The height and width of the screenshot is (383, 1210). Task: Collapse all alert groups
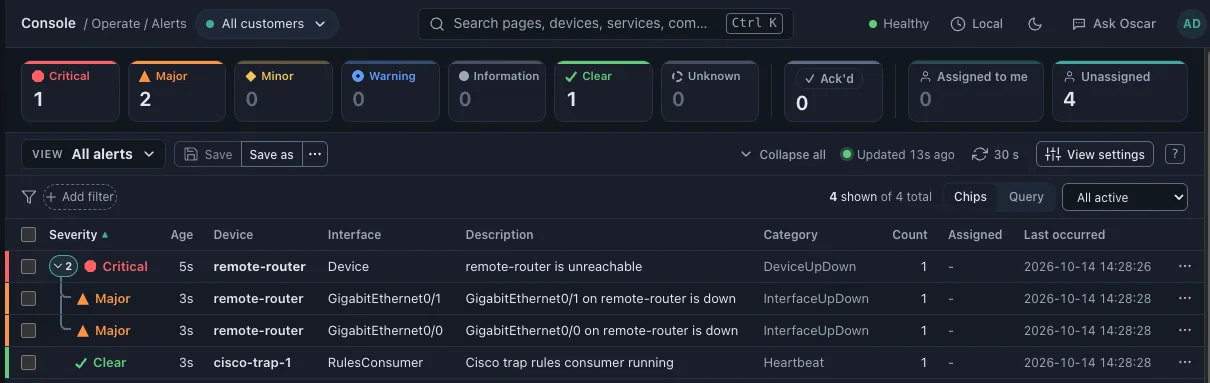tap(783, 154)
